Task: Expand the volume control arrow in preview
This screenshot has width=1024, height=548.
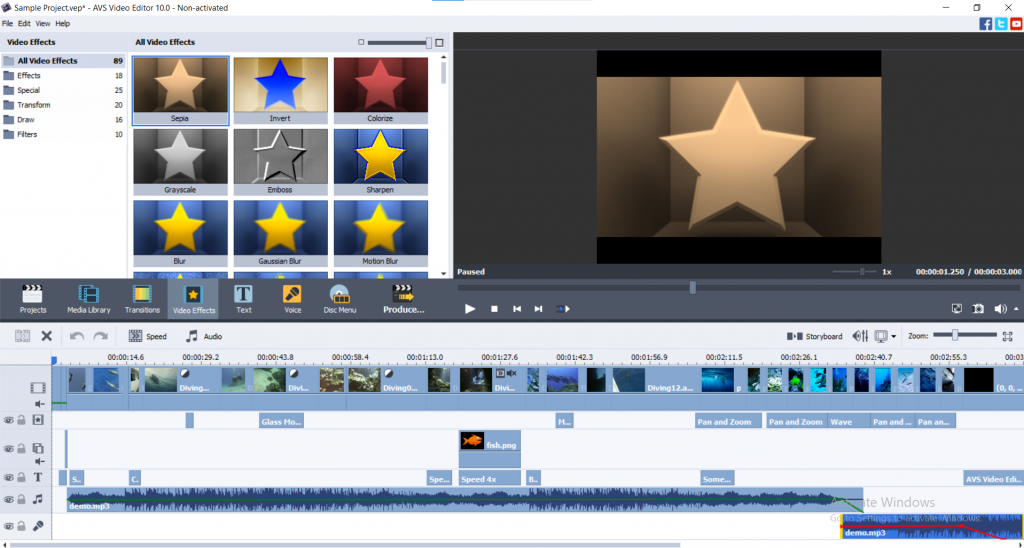Action: pyautogui.click(x=1014, y=309)
